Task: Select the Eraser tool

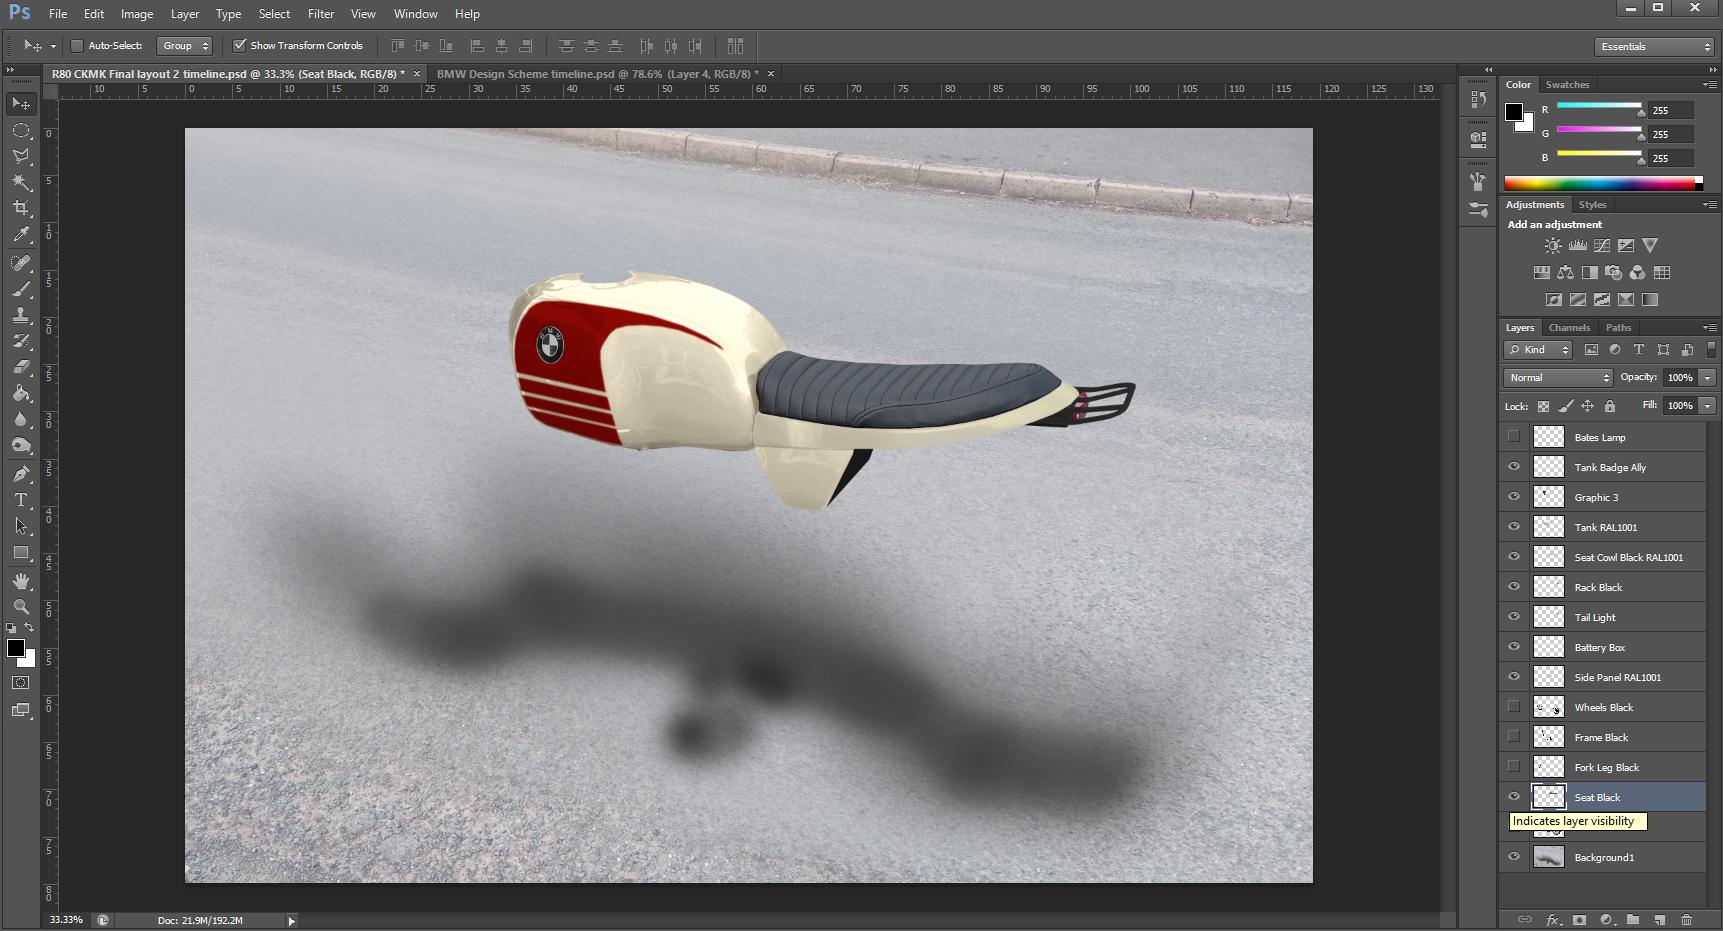Action: [x=21, y=367]
